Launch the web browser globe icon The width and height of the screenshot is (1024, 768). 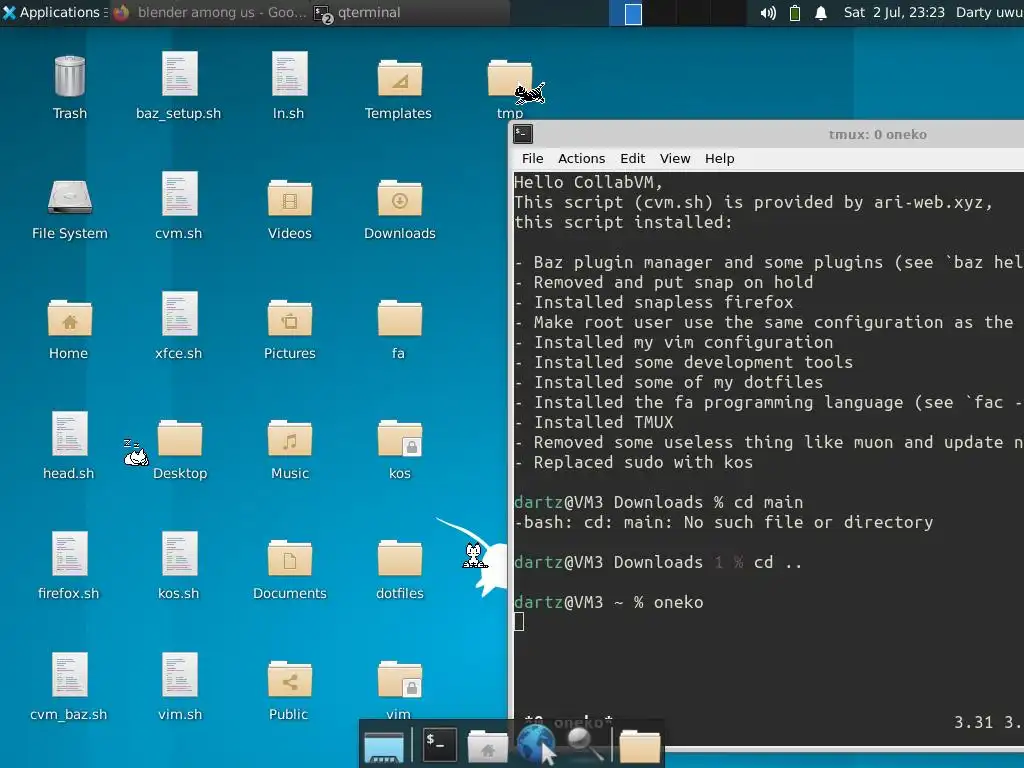point(537,744)
